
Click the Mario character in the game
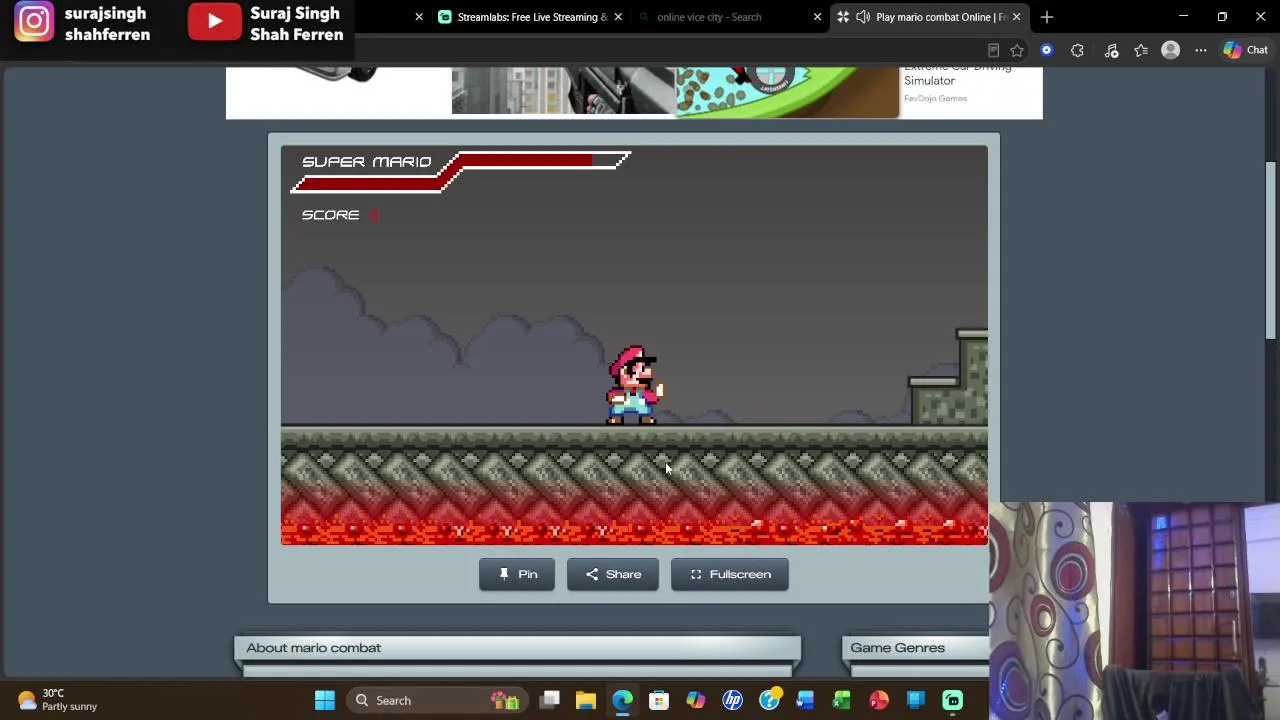point(634,386)
